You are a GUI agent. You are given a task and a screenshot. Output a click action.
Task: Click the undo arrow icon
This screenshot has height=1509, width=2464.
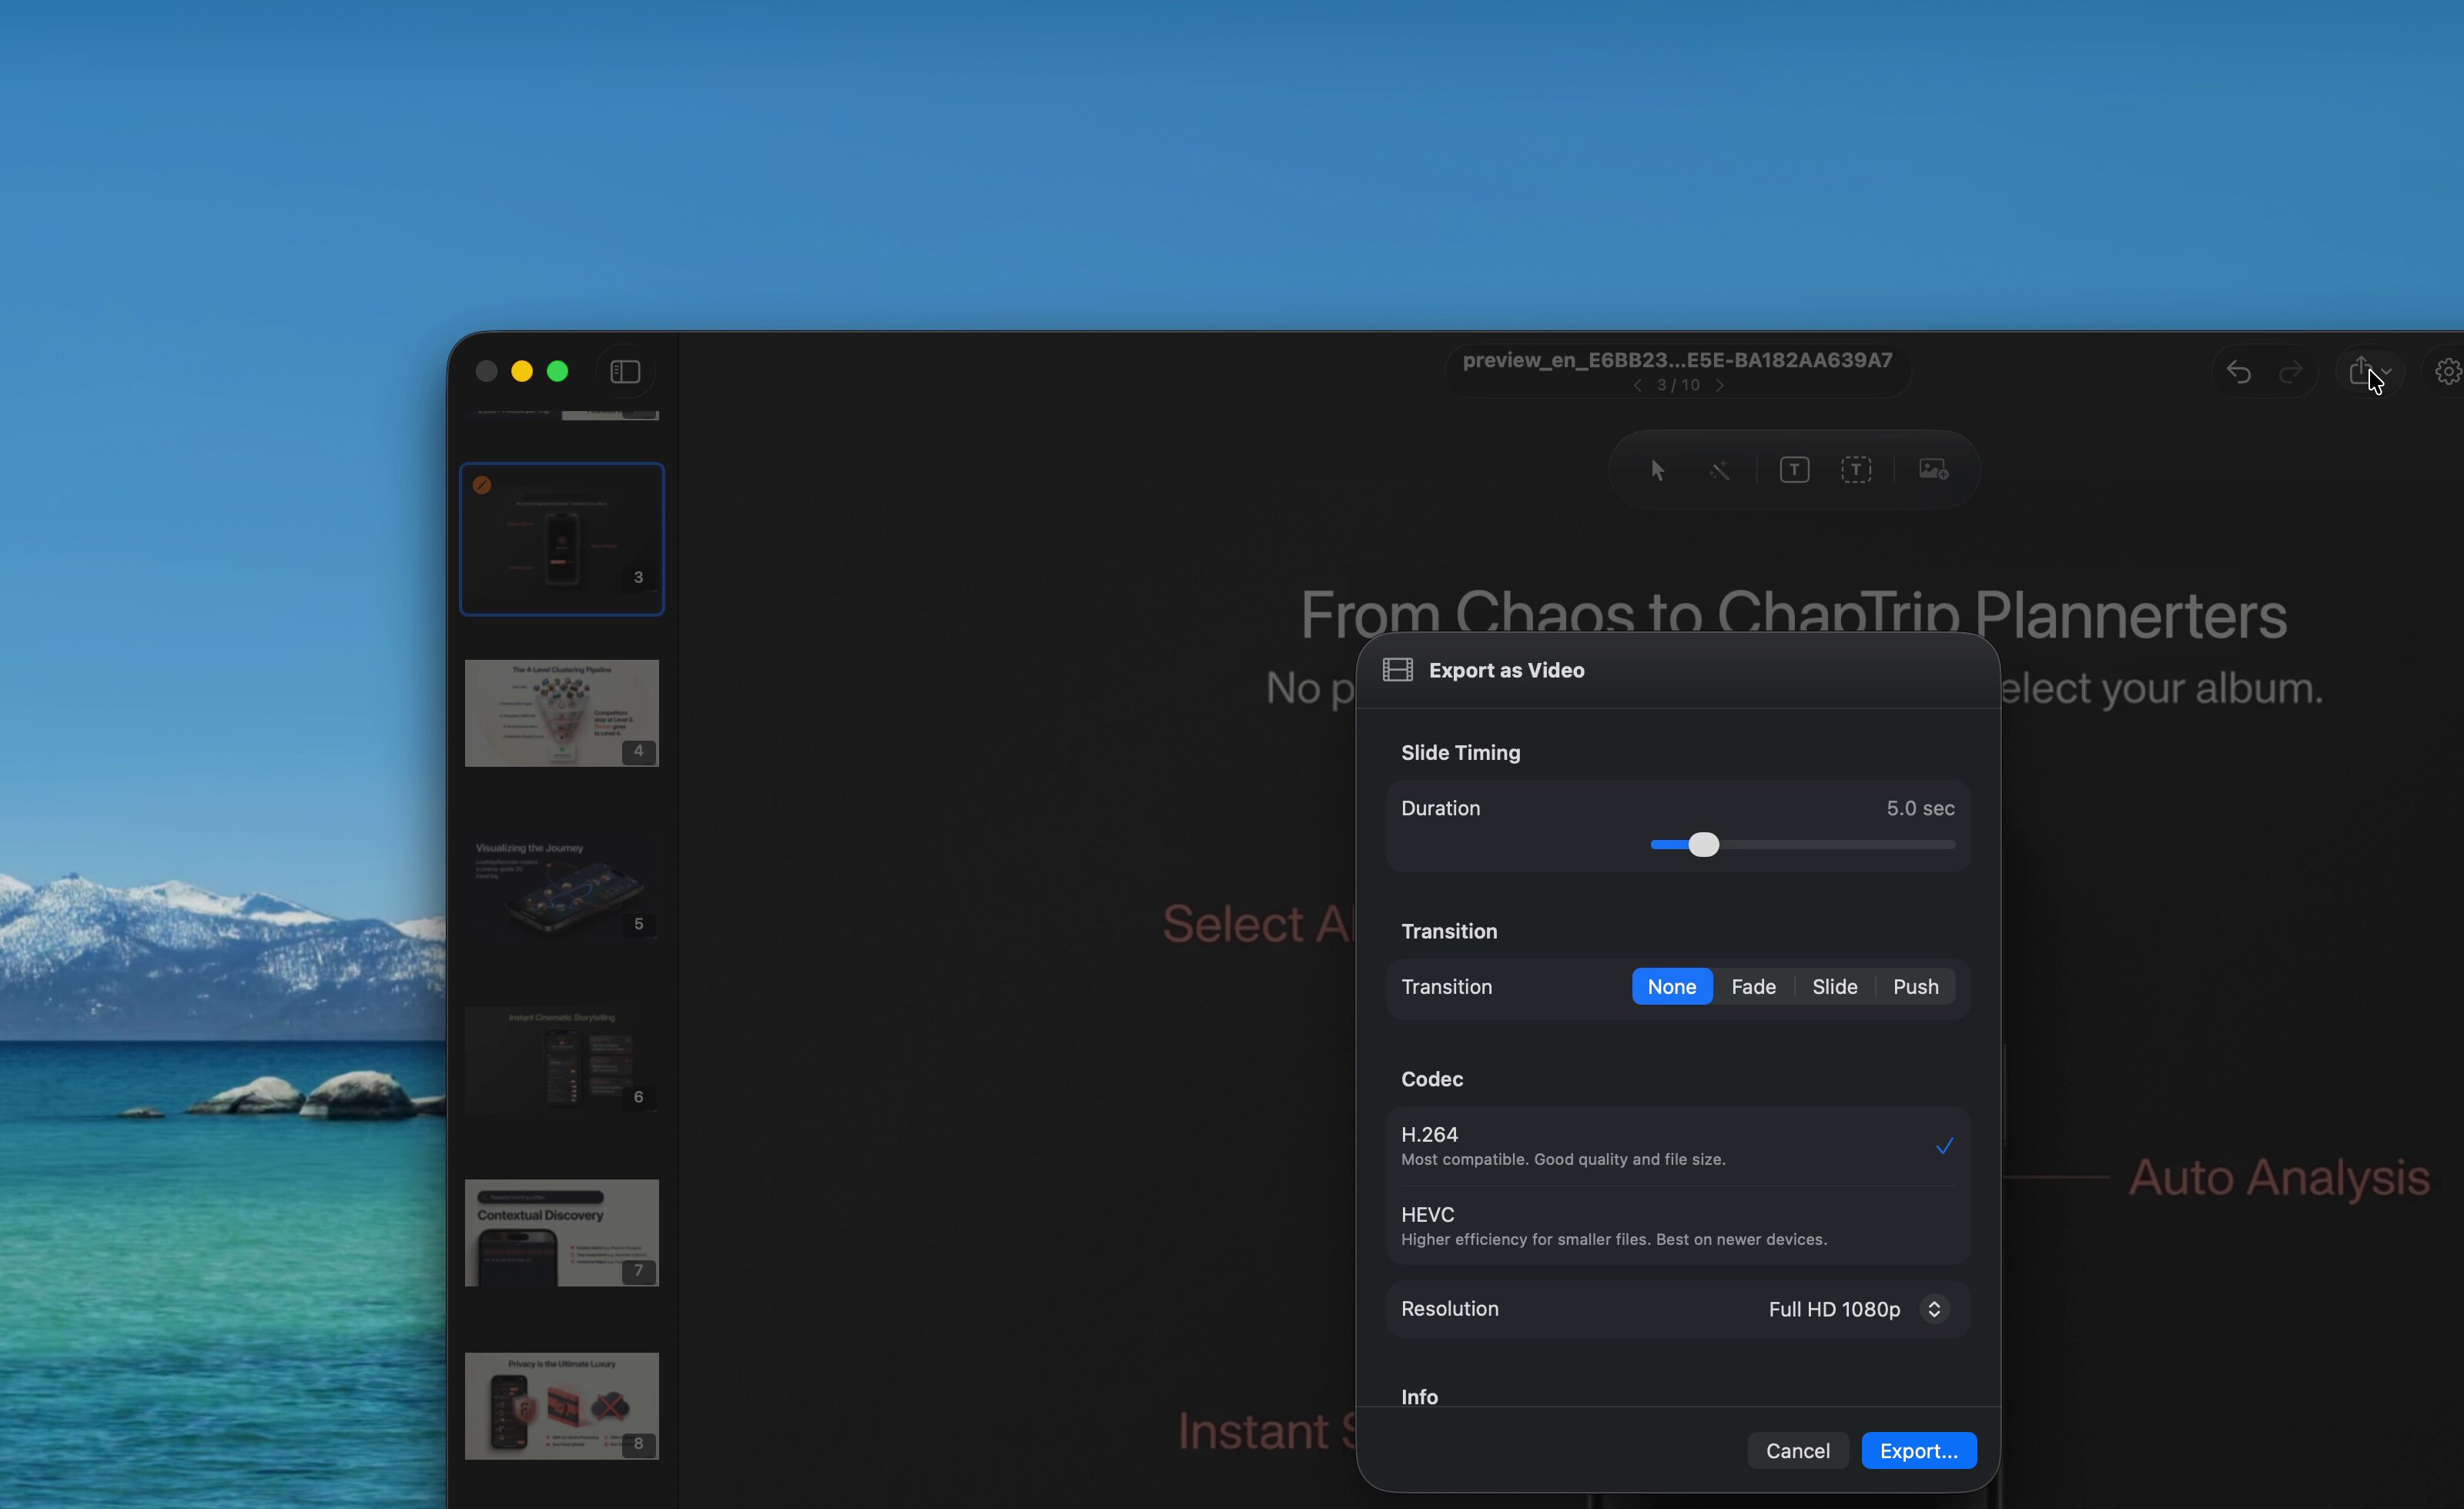click(x=2238, y=372)
